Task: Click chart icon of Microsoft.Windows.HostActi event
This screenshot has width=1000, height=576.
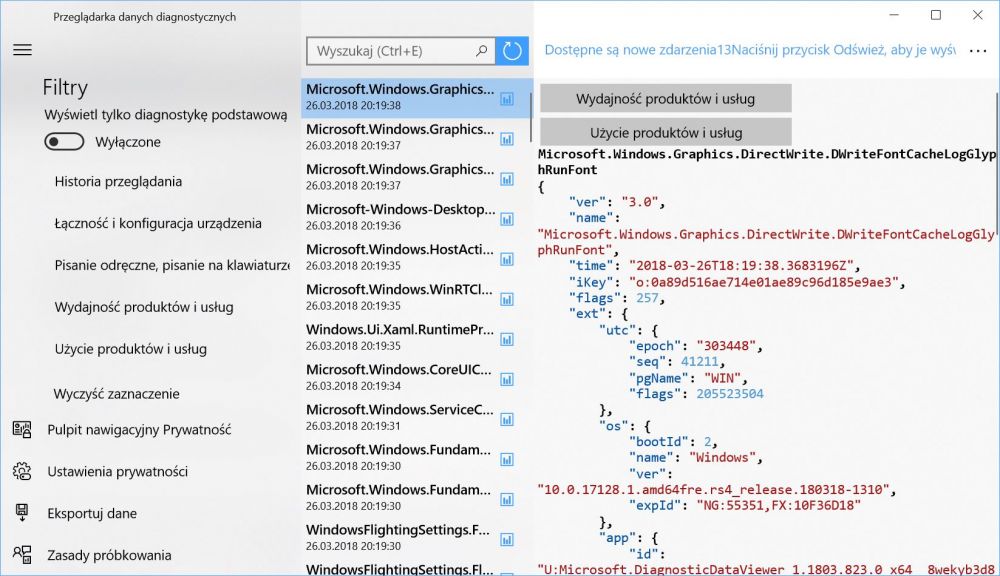Action: coord(507,259)
